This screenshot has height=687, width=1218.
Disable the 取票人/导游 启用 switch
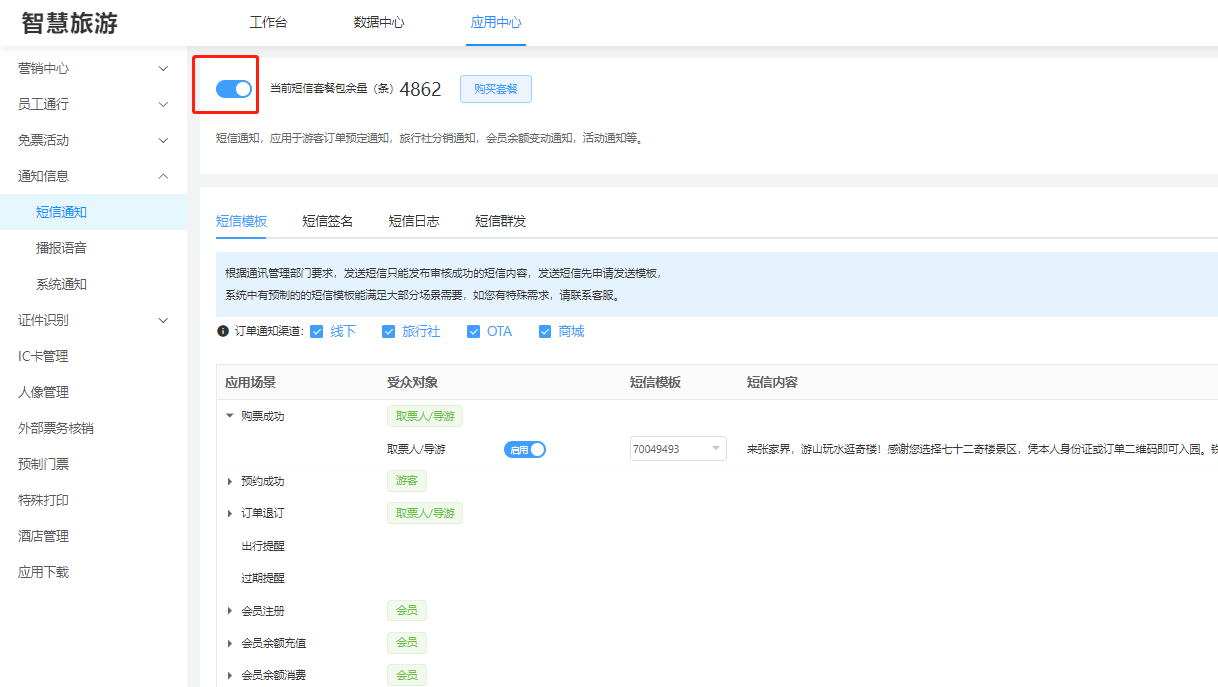pyautogui.click(x=525, y=450)
